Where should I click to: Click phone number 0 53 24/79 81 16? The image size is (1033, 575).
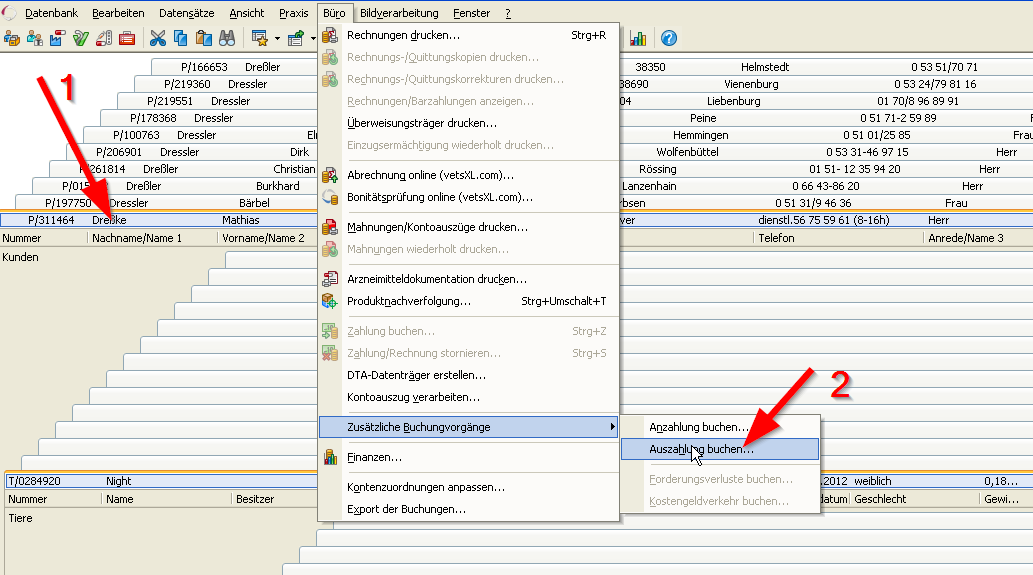pos(935,84)
